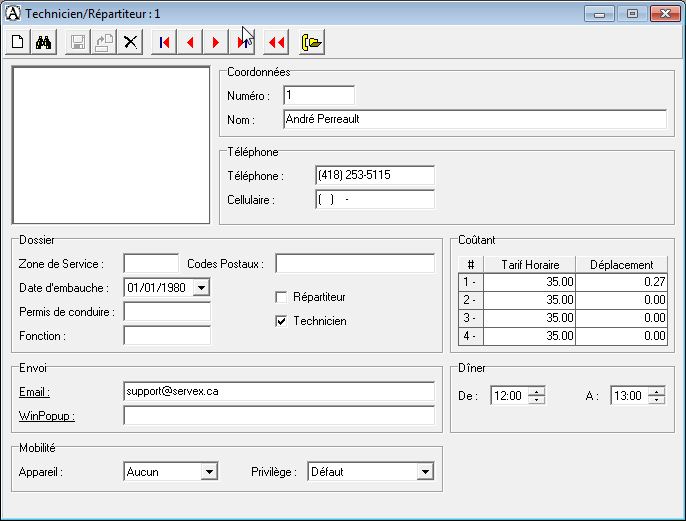
Task: Expand the Appareil dropdown
Action: click(209, 472)
